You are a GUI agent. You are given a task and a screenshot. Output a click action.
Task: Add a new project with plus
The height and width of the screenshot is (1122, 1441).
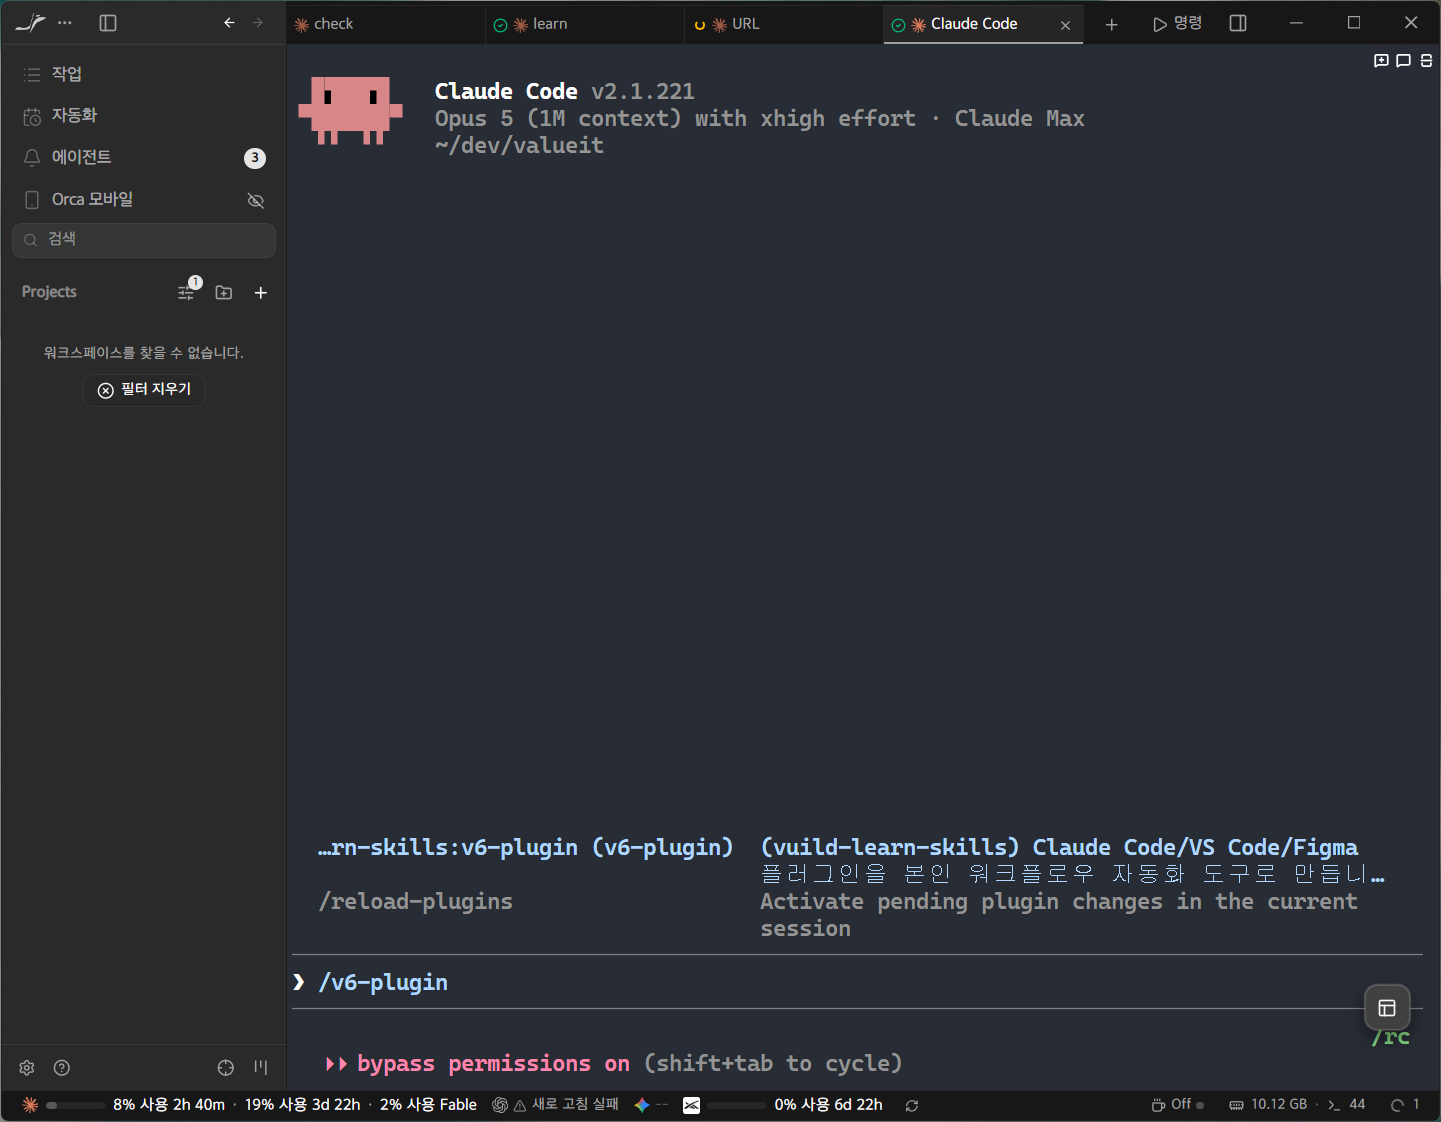pos(261,292)
